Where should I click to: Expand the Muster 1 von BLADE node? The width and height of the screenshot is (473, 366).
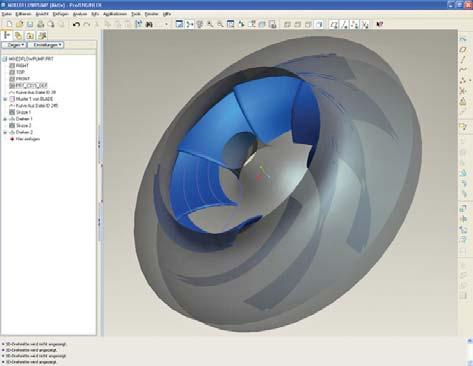click(x=5, y=99)
